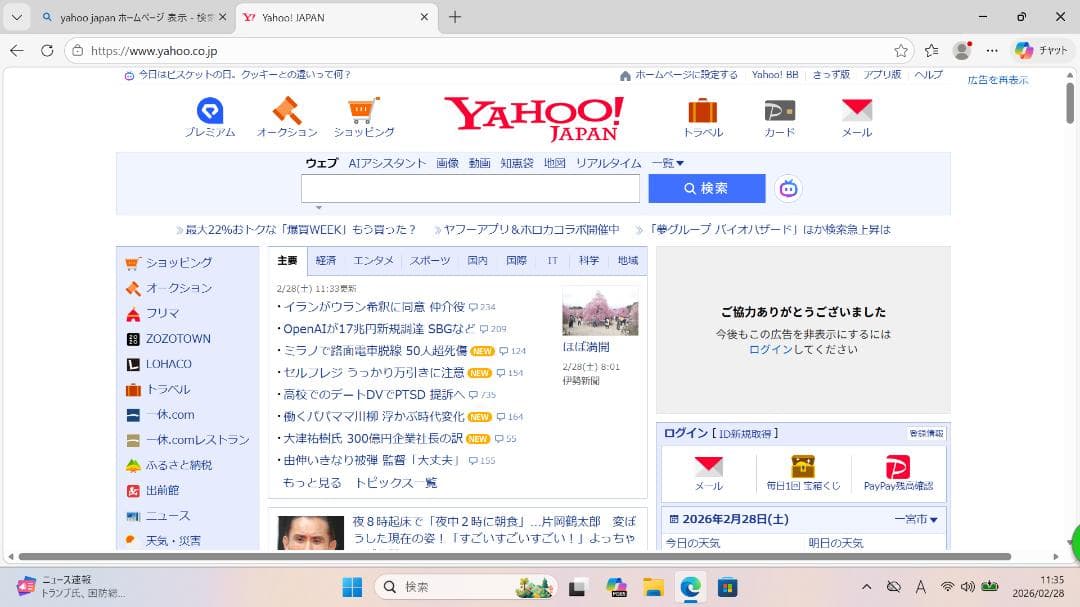Screen dimensions: 1080x607
Task: Click the horizontal scrollbar at page bottom
Action: pos(515,556)
